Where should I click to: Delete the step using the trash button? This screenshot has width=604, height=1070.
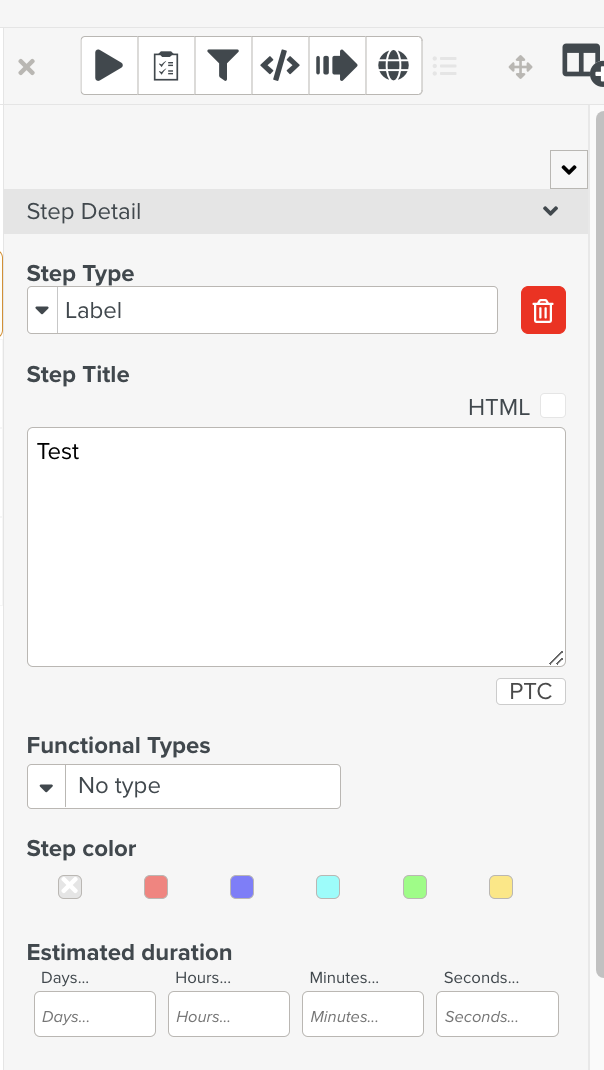point(543,310)
